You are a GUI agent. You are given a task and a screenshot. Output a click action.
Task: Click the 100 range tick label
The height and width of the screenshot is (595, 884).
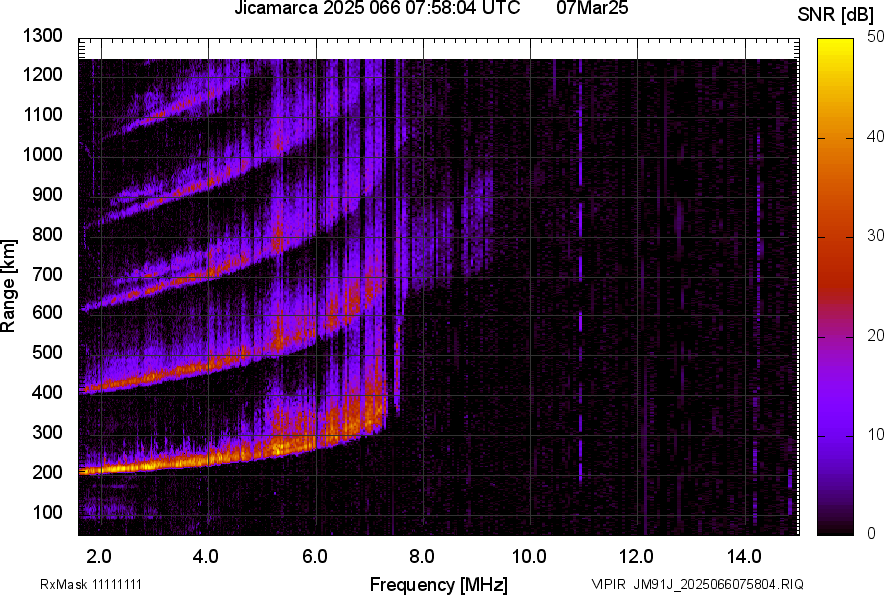(x=47, y=512)
